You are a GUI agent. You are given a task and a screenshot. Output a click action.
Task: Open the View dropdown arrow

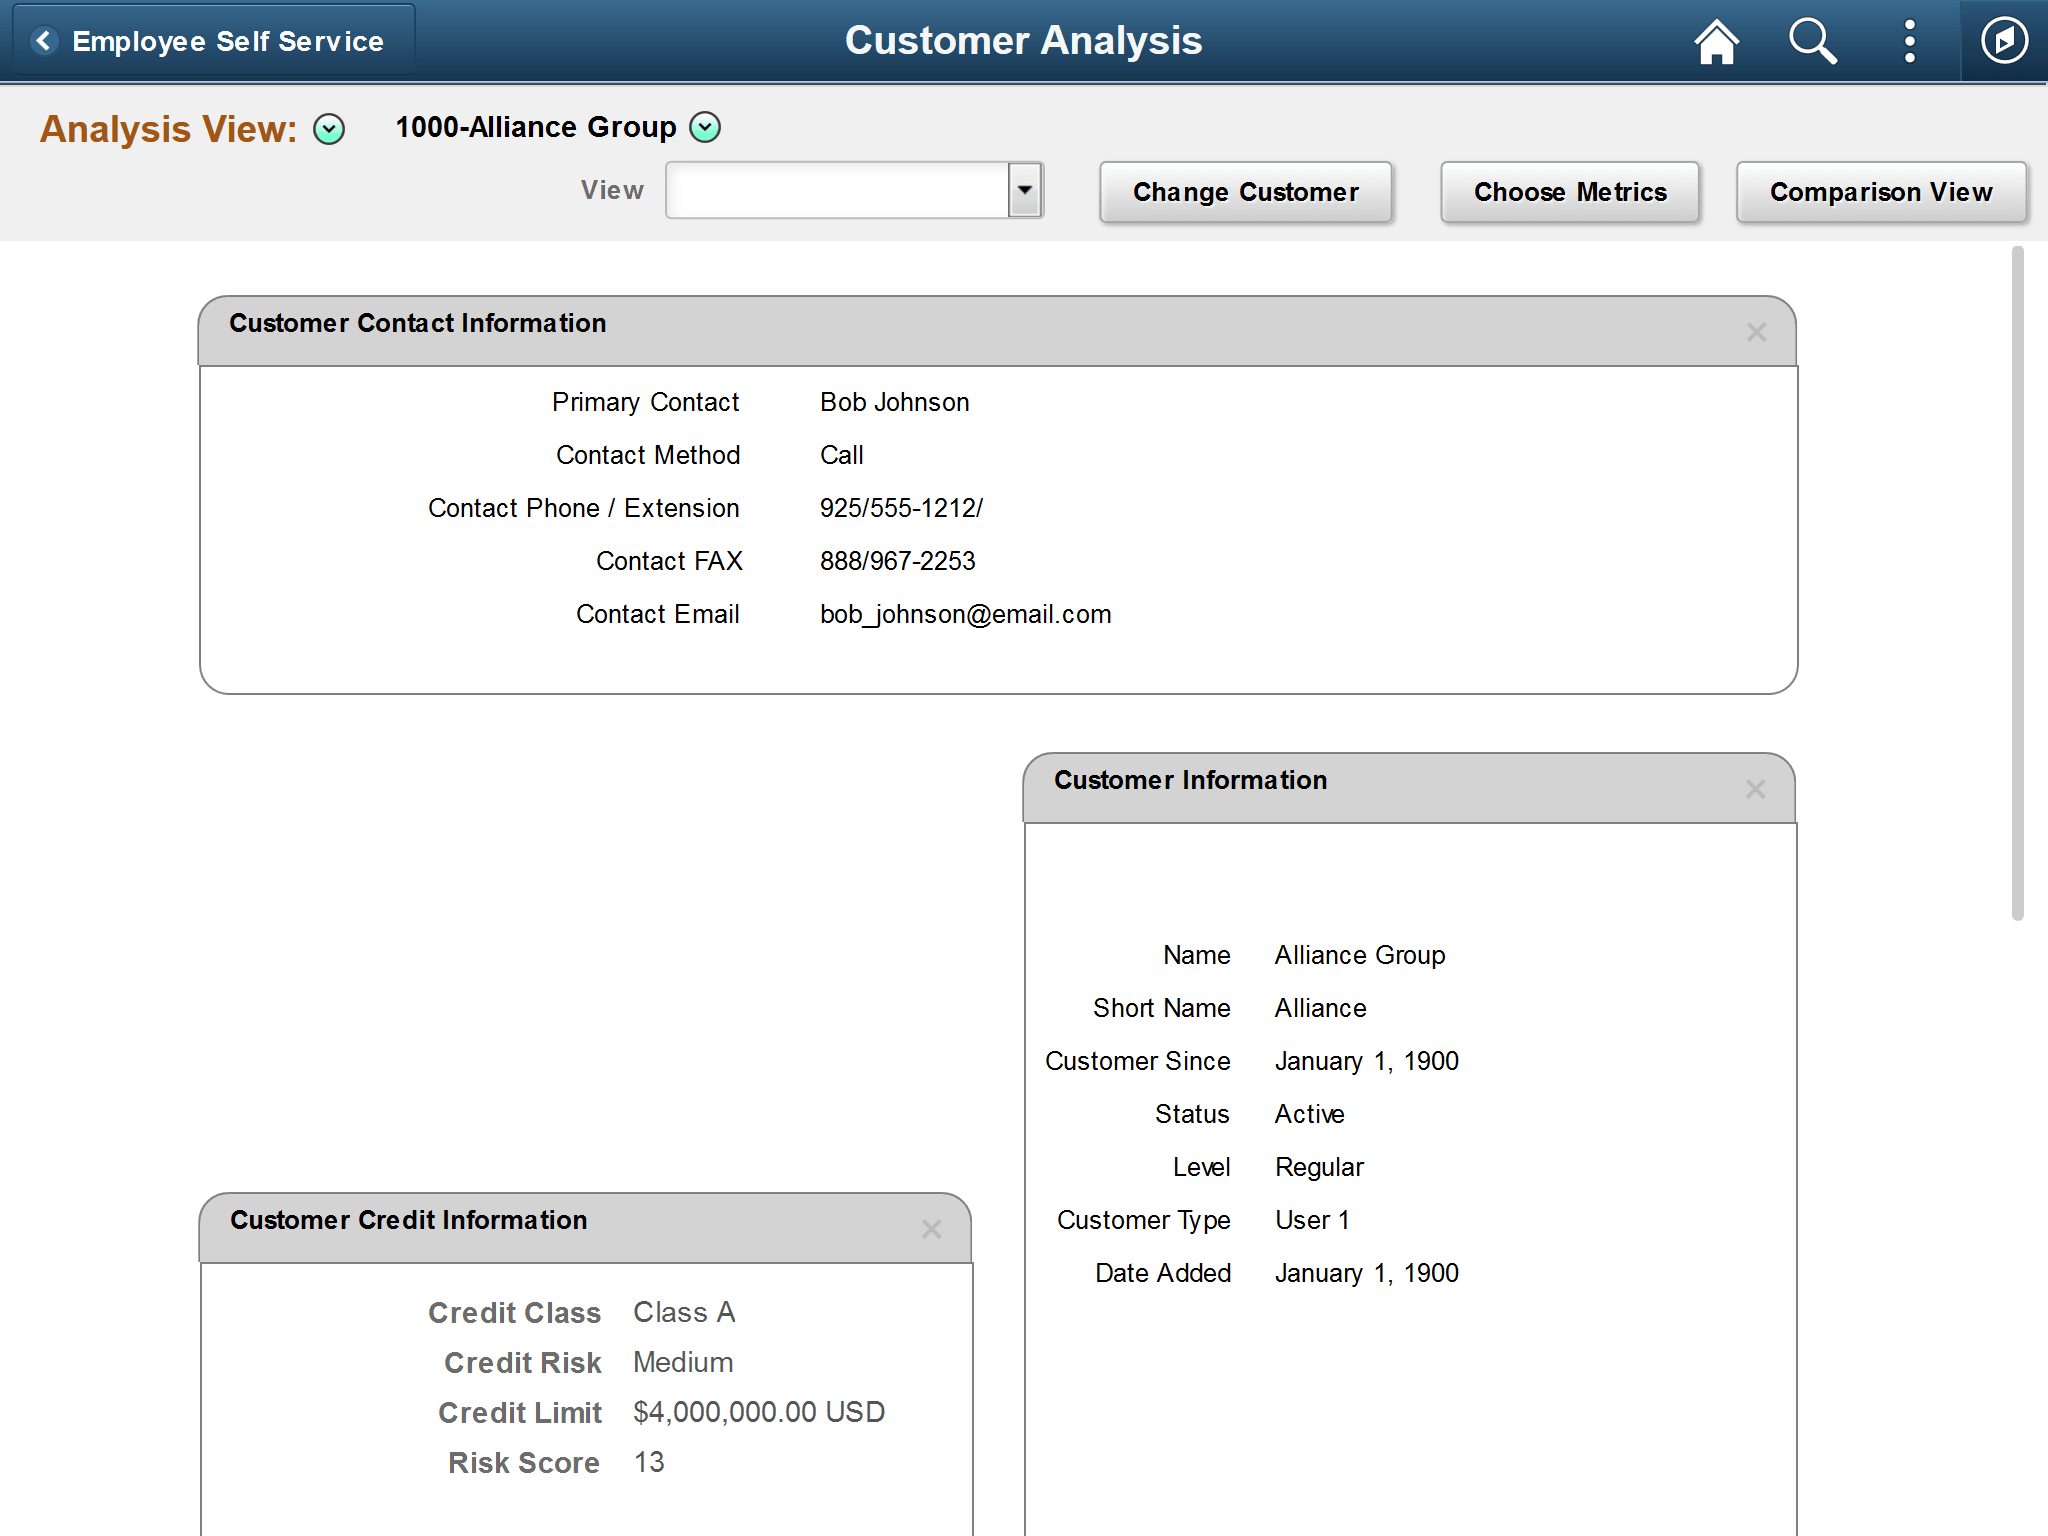pos(1024,189)
